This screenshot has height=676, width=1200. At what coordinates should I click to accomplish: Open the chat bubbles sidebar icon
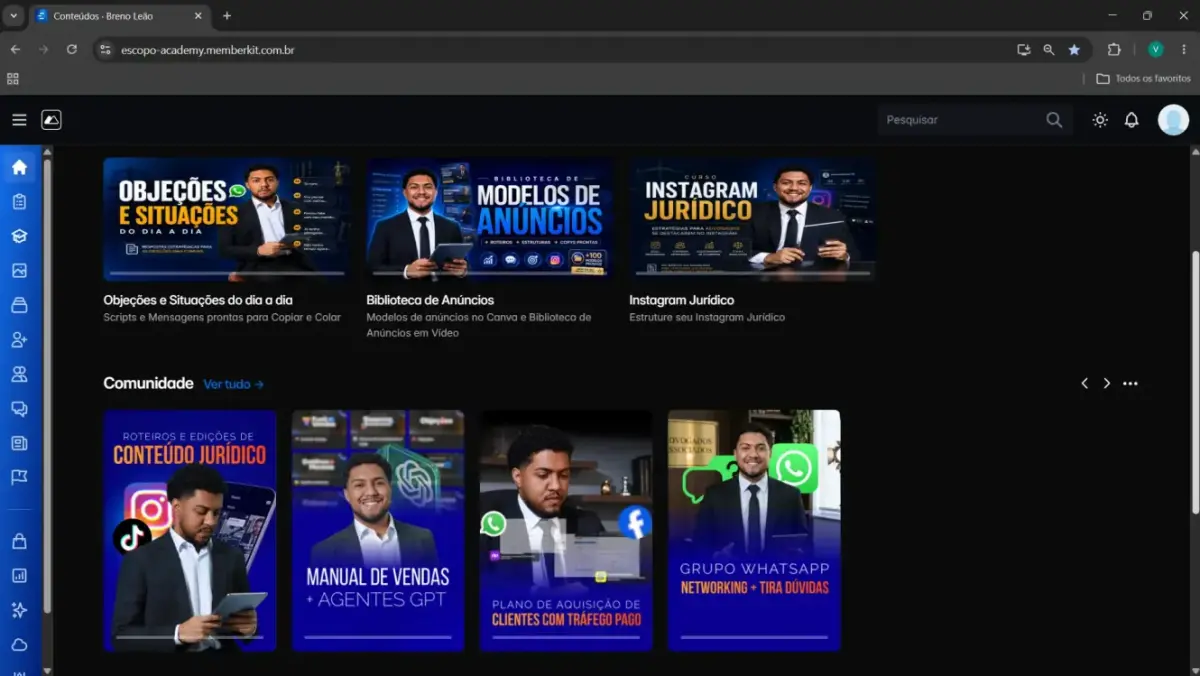(19, 409)
